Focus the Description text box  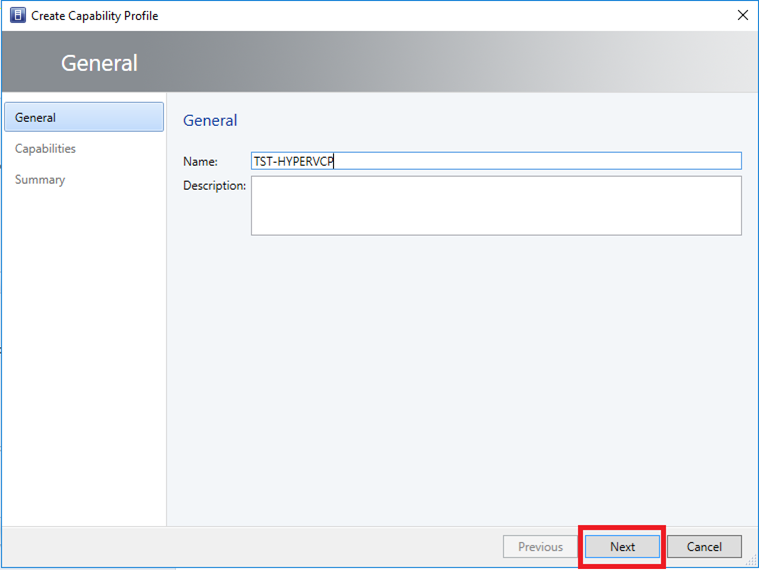point(496,206)
